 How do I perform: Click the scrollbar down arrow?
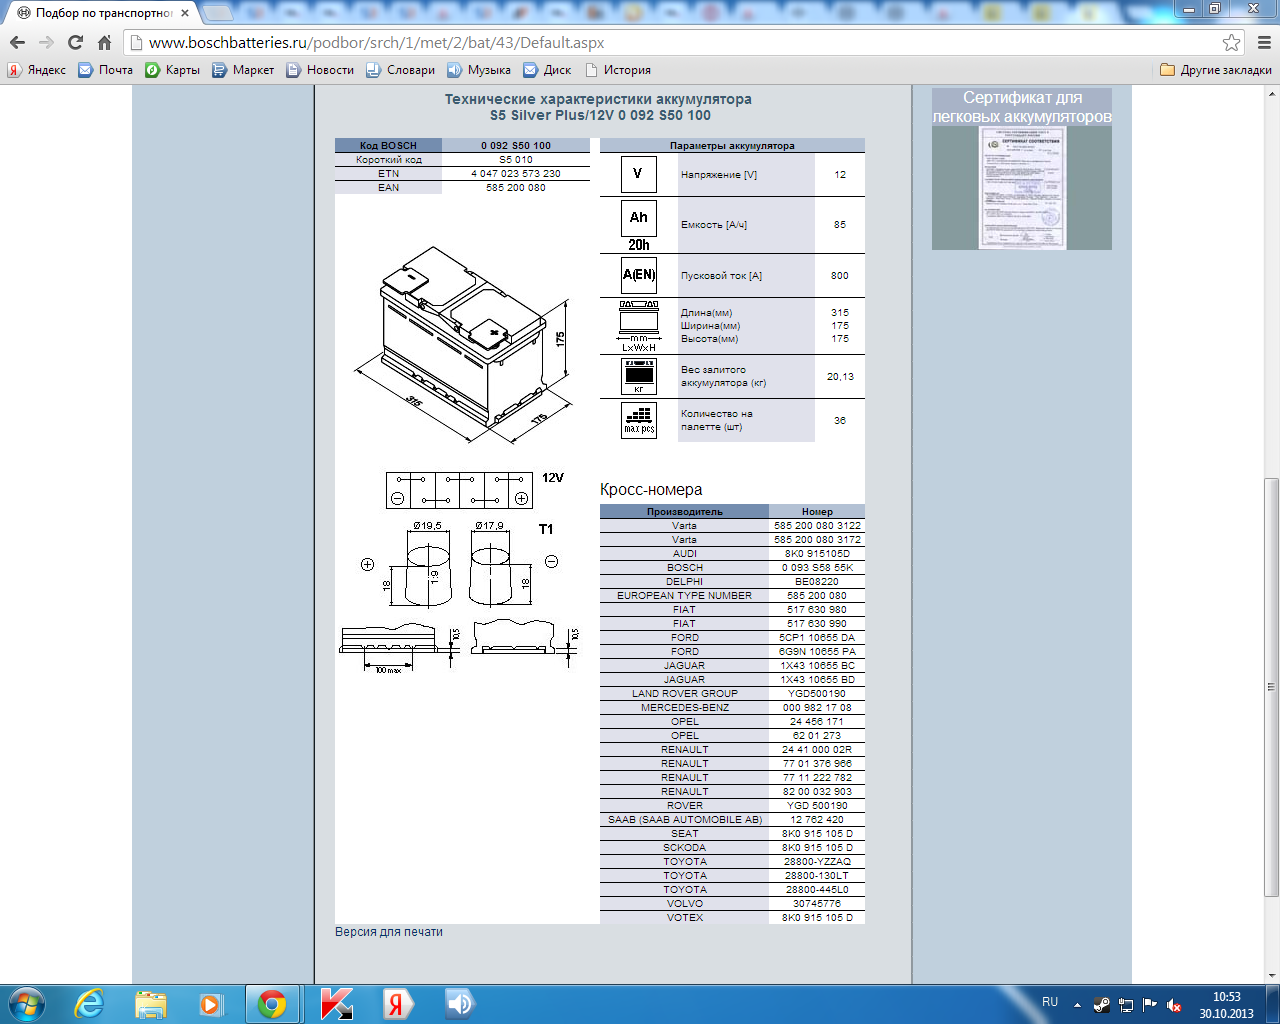coord(1271,975)
